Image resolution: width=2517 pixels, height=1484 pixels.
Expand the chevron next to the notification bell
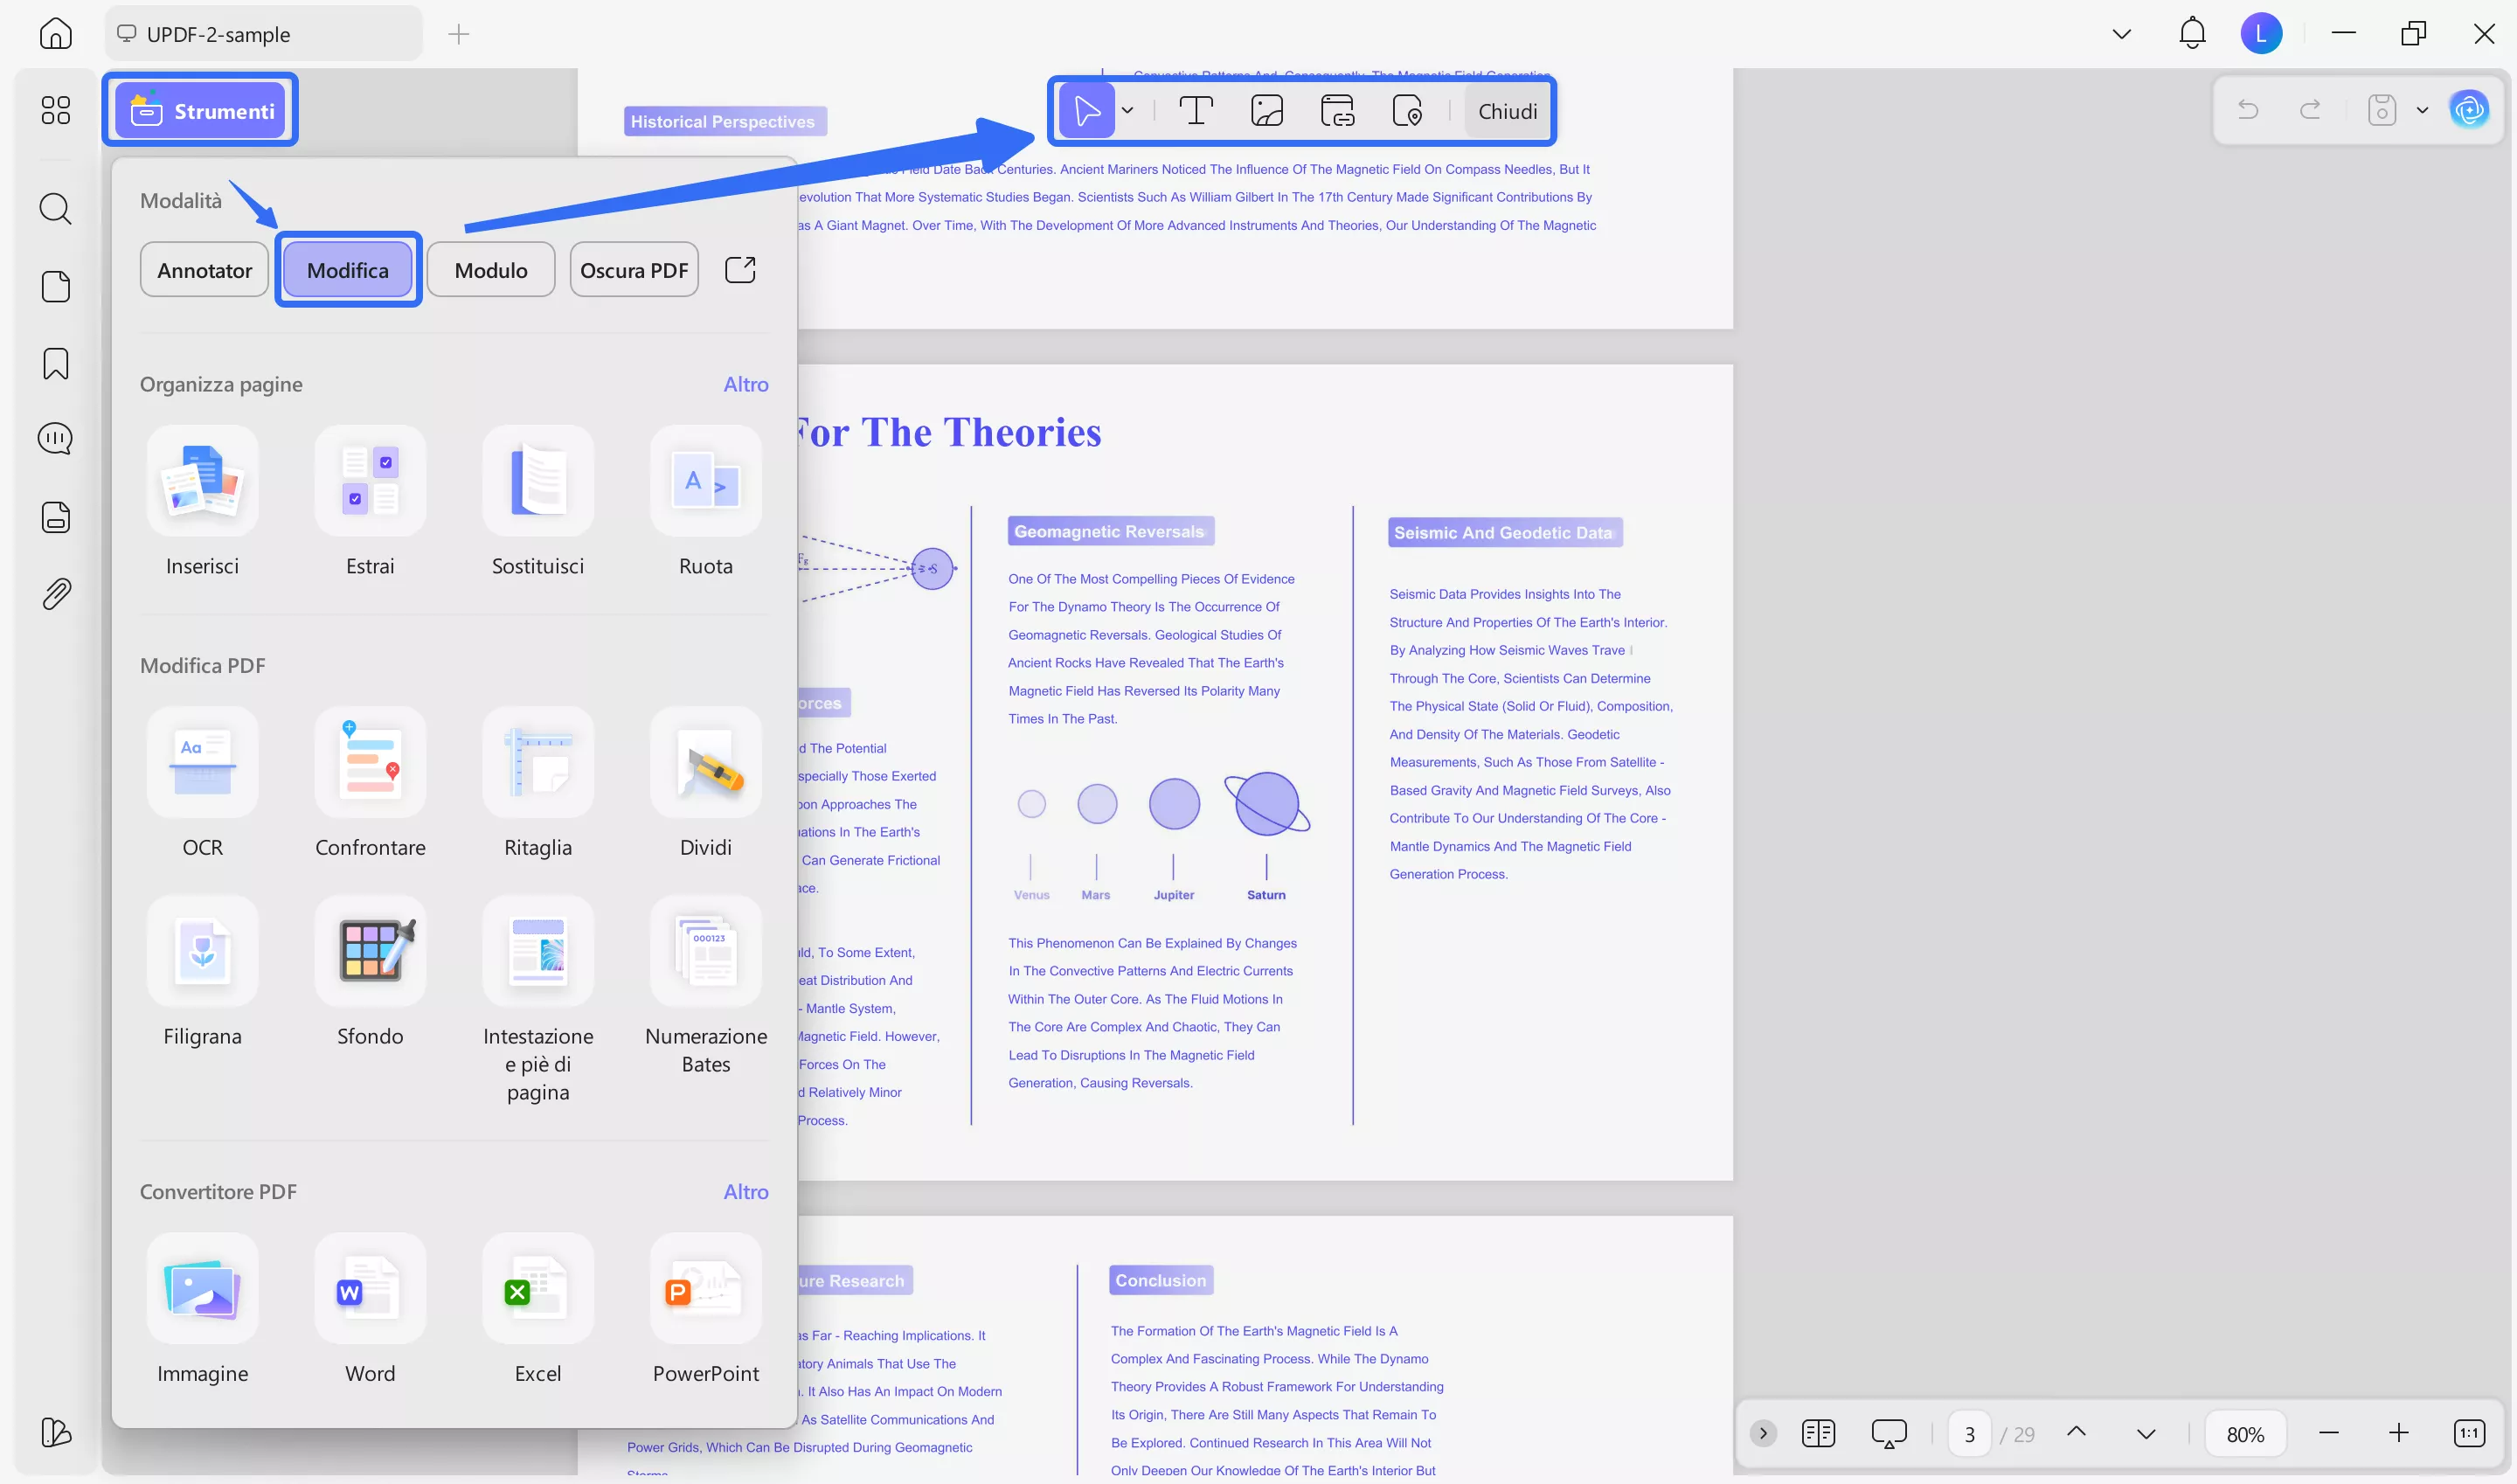pyautogui.click(x=2121, y=33)
